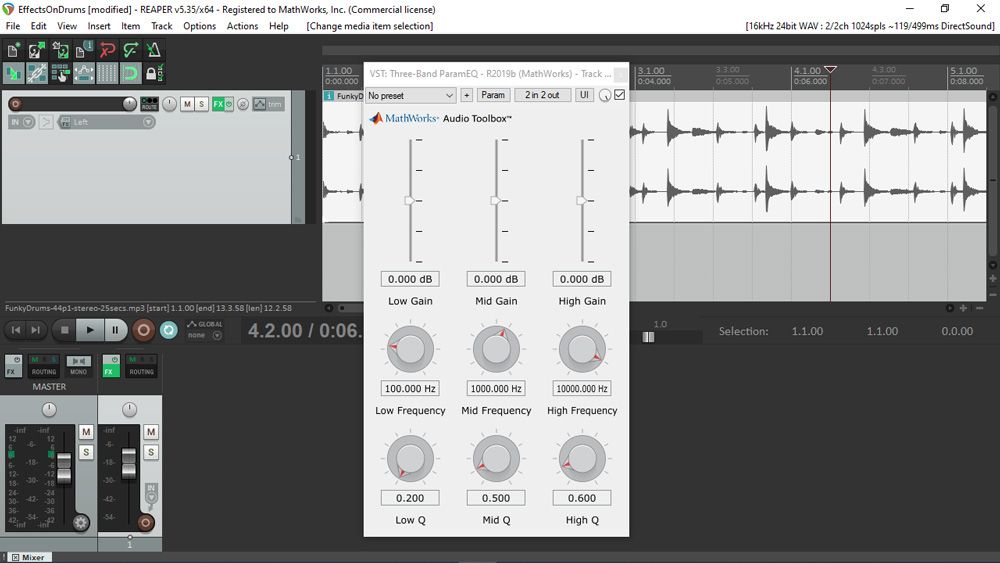Click the New Project toolbar icon
This screenshot has width=1000, height=563.
[14, 50]
